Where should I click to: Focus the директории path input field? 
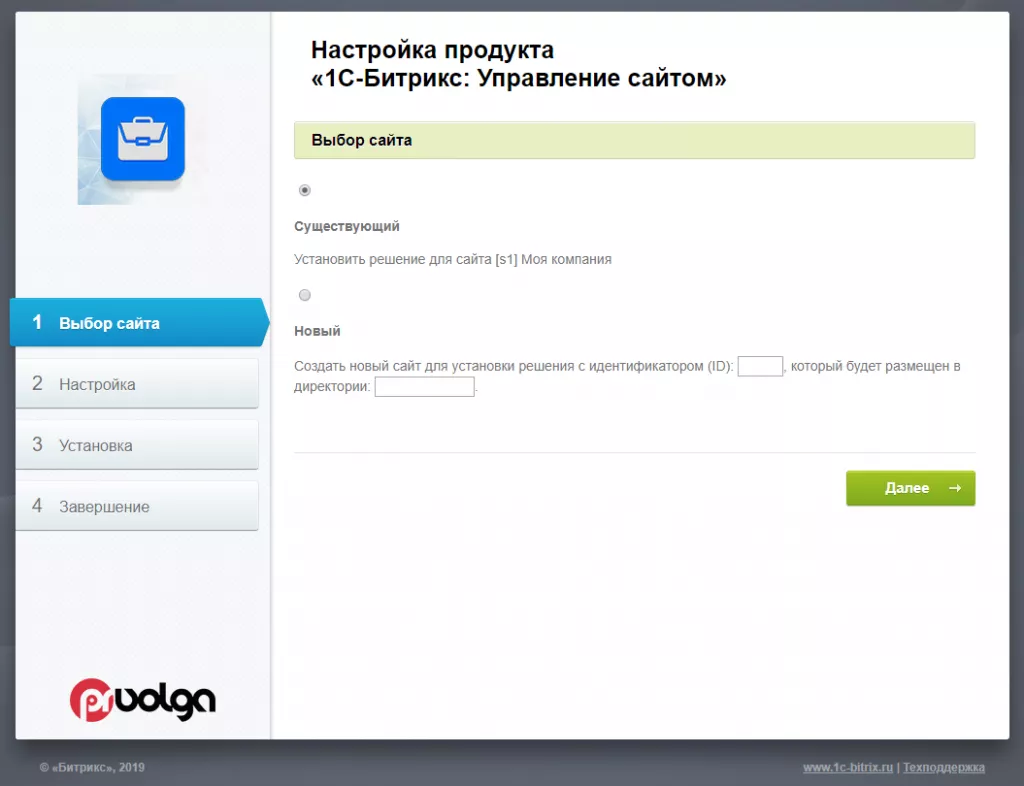click(424, 387)
